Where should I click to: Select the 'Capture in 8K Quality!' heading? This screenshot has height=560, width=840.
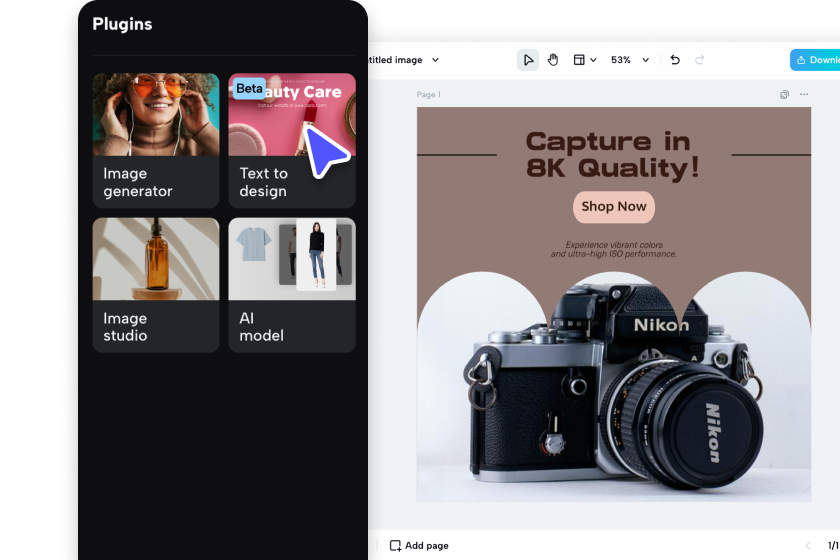(613, 155)
